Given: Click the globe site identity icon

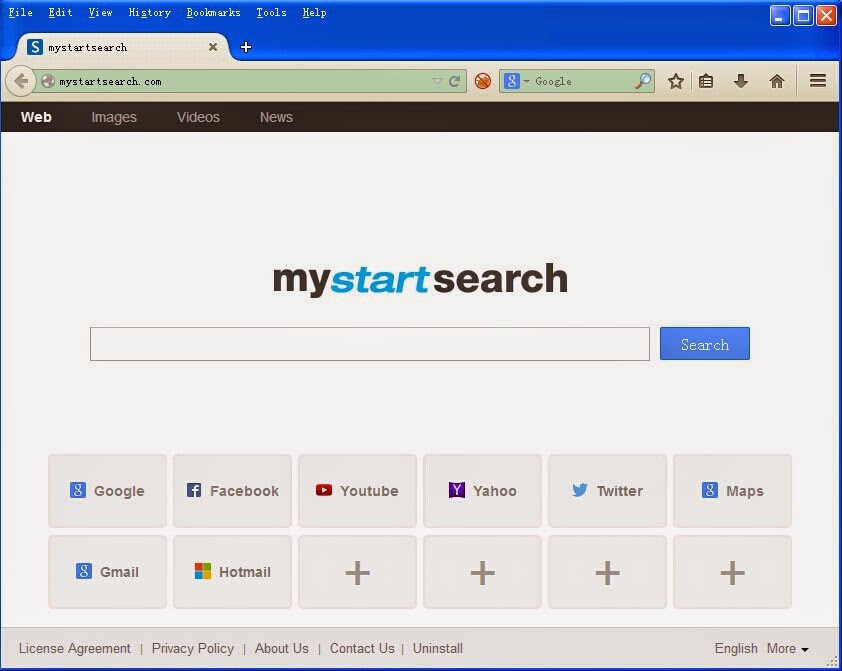Looking at the screenshot, I should tap(48, 81).
